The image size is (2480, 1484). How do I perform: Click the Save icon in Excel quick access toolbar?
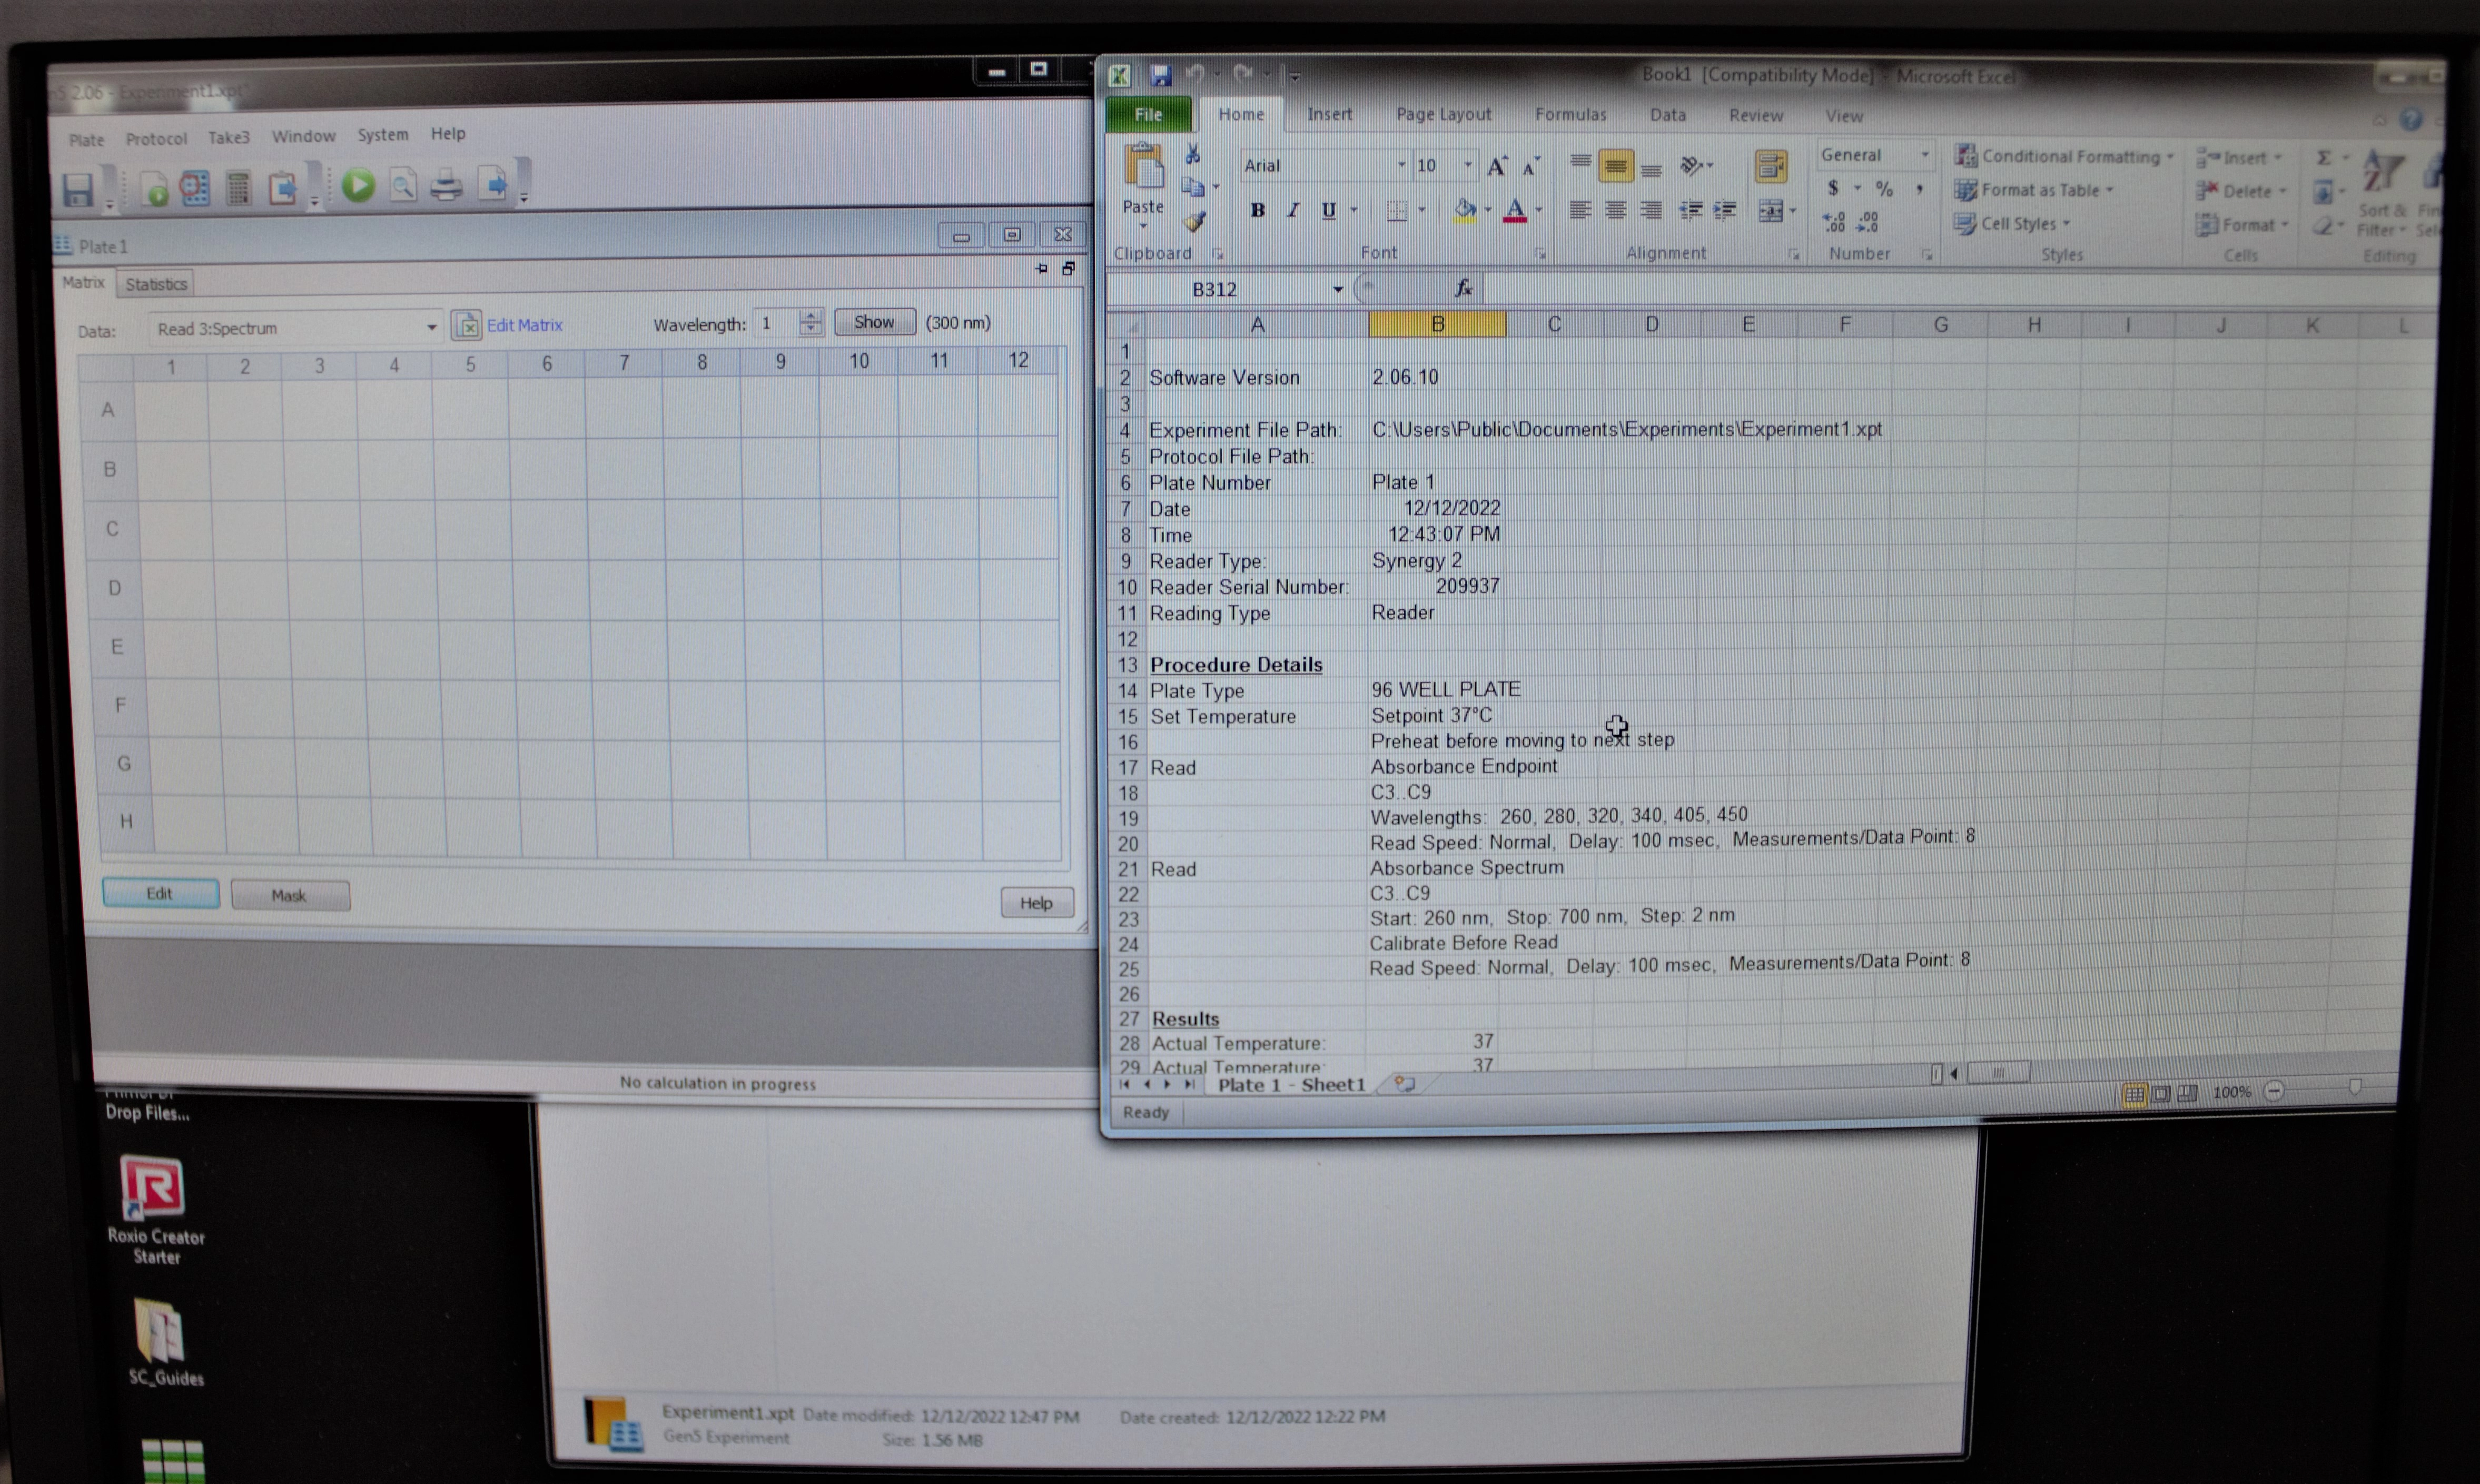(1160, 75)
